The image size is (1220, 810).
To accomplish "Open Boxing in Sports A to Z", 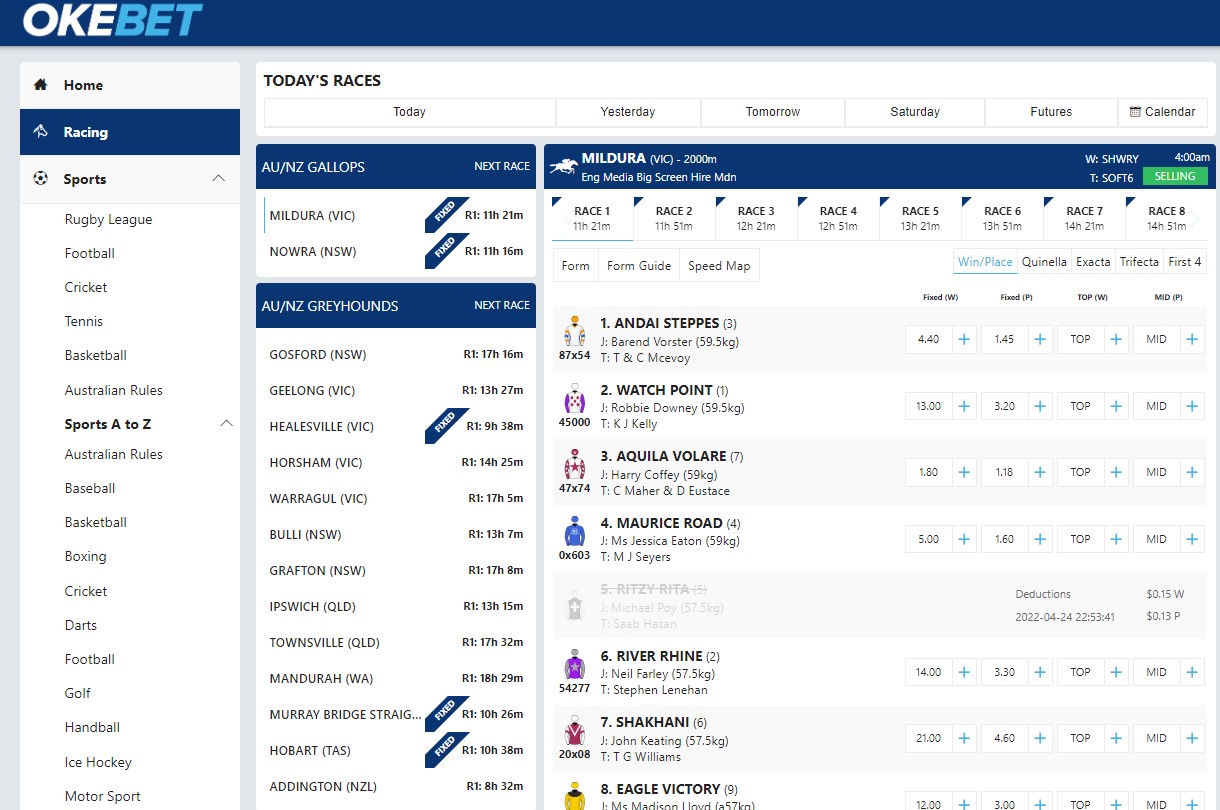I will 85,556.
